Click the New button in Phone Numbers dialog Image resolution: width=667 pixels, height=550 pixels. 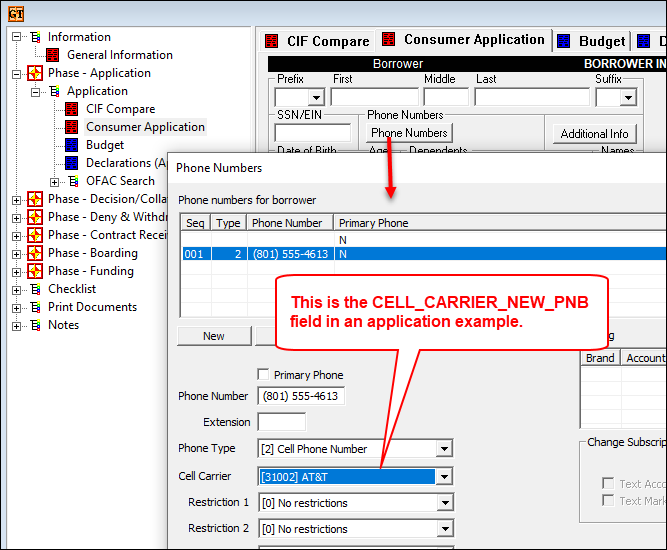tap(214, 336)
